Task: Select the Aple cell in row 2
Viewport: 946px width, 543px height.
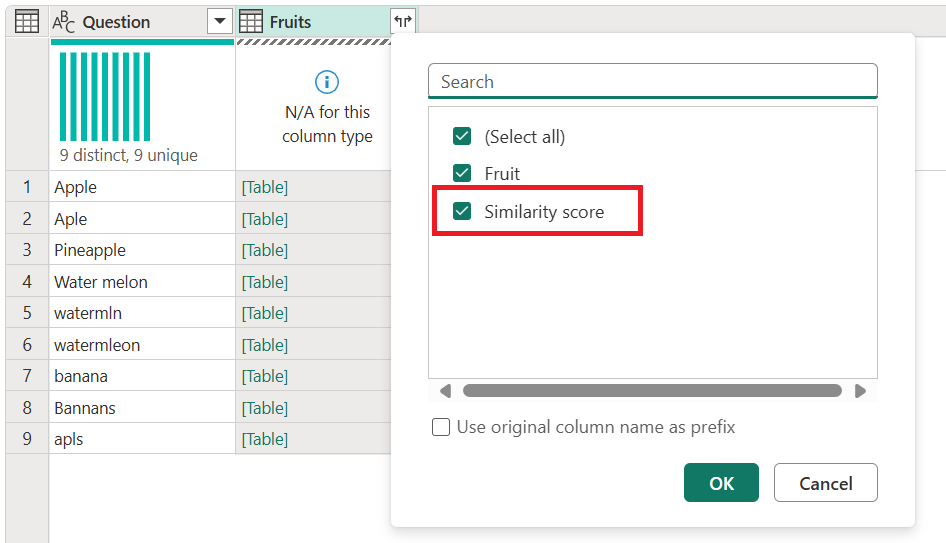Action: (142, 218)
